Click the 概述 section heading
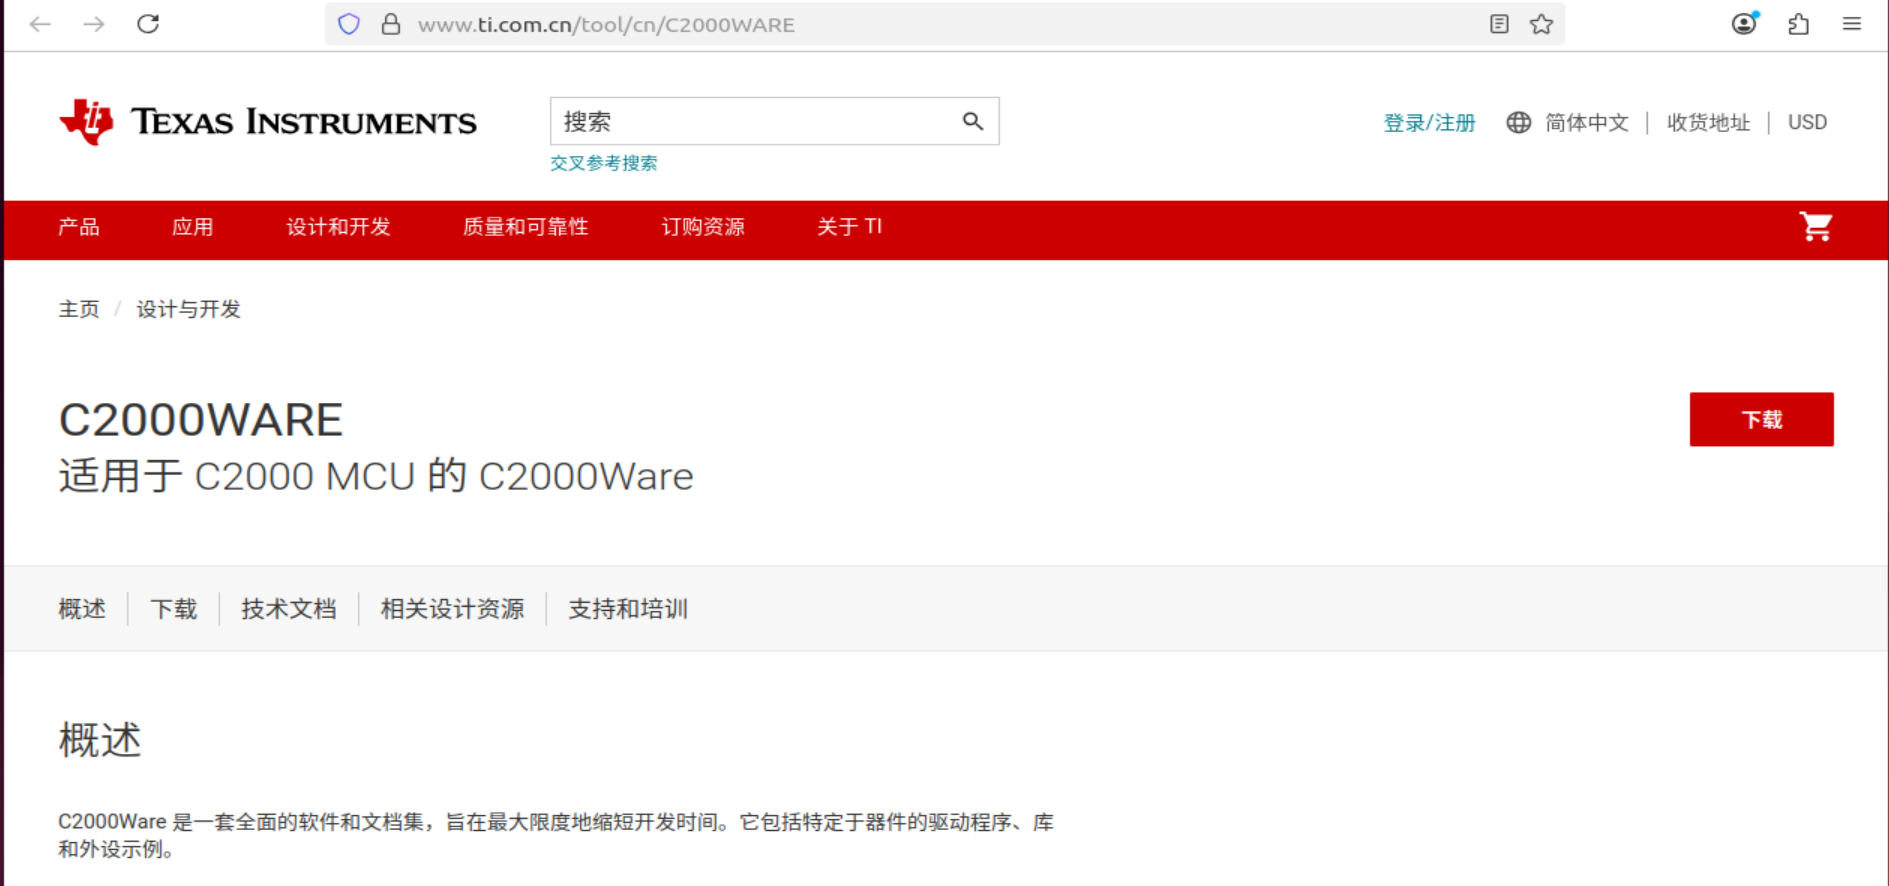Image resolution: width=1889 pixels, height=886 pixels. 100,740
